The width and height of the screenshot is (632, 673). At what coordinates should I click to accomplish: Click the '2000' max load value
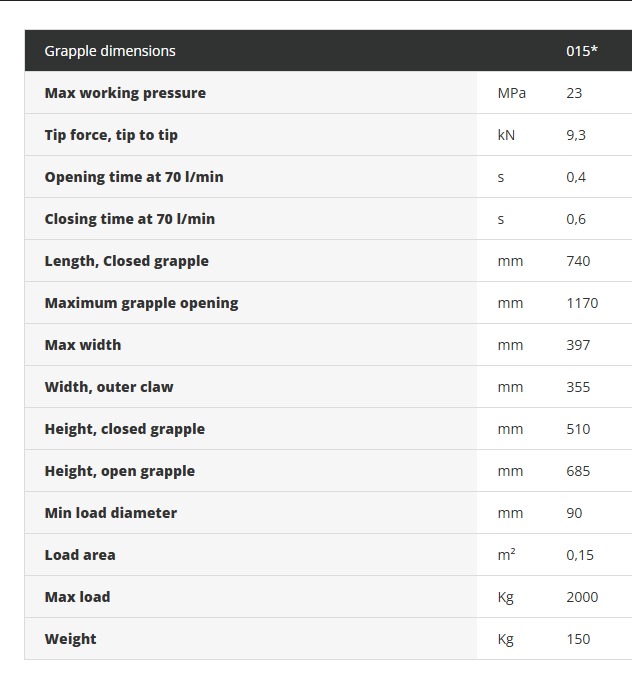[582, 597]
